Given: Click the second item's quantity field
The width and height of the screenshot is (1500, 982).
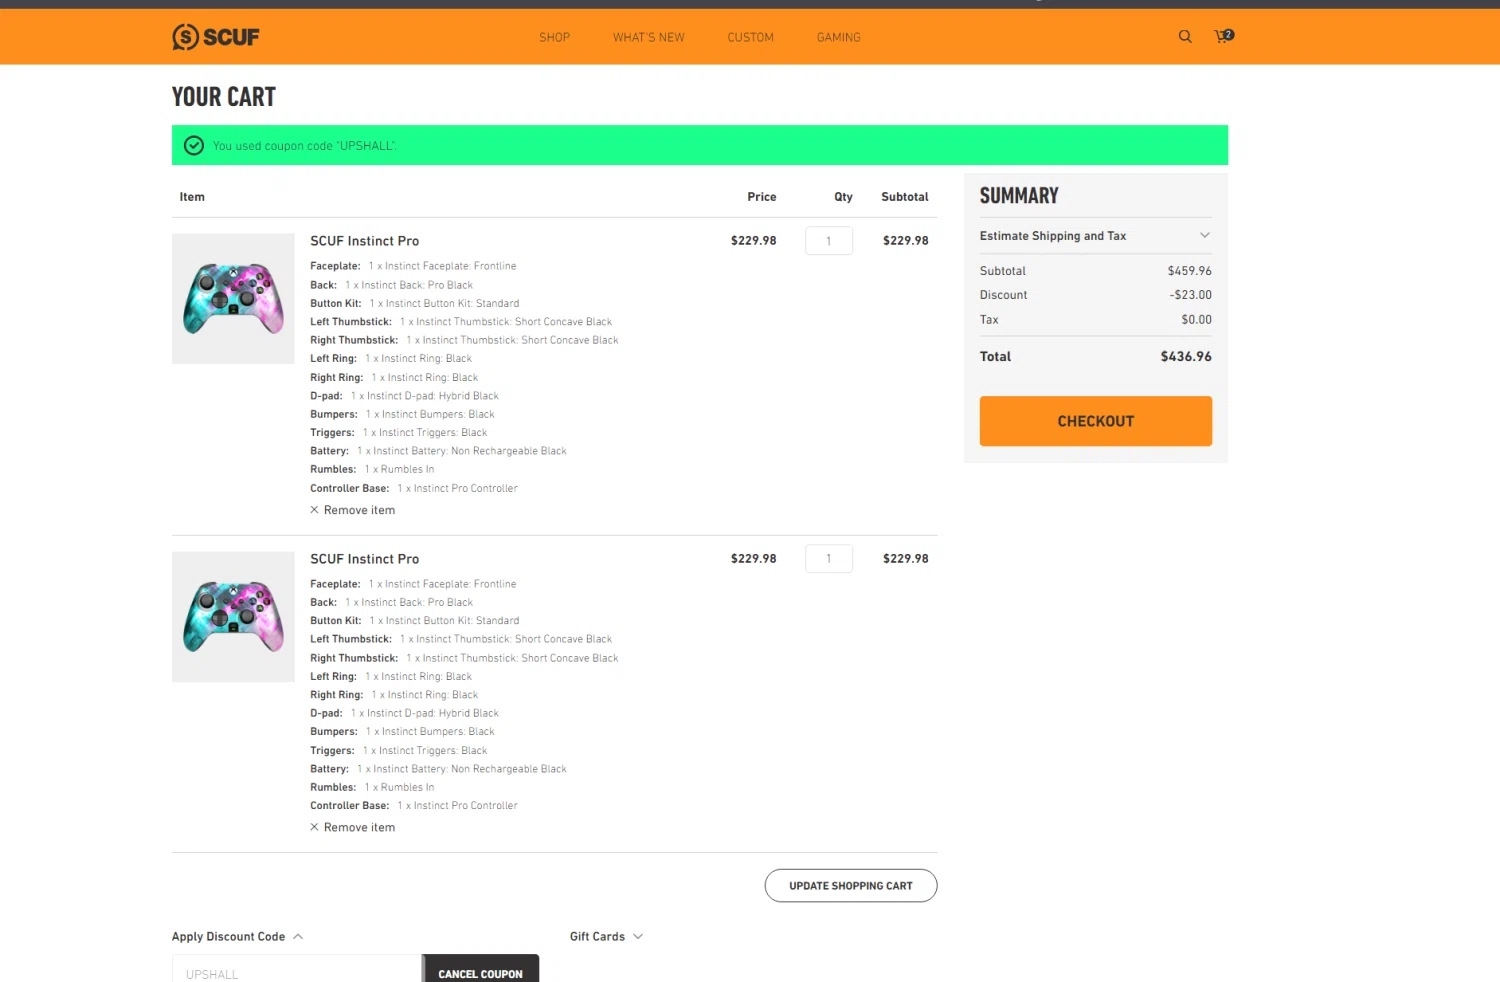Looking at the screenshot, I should [828, 558].
